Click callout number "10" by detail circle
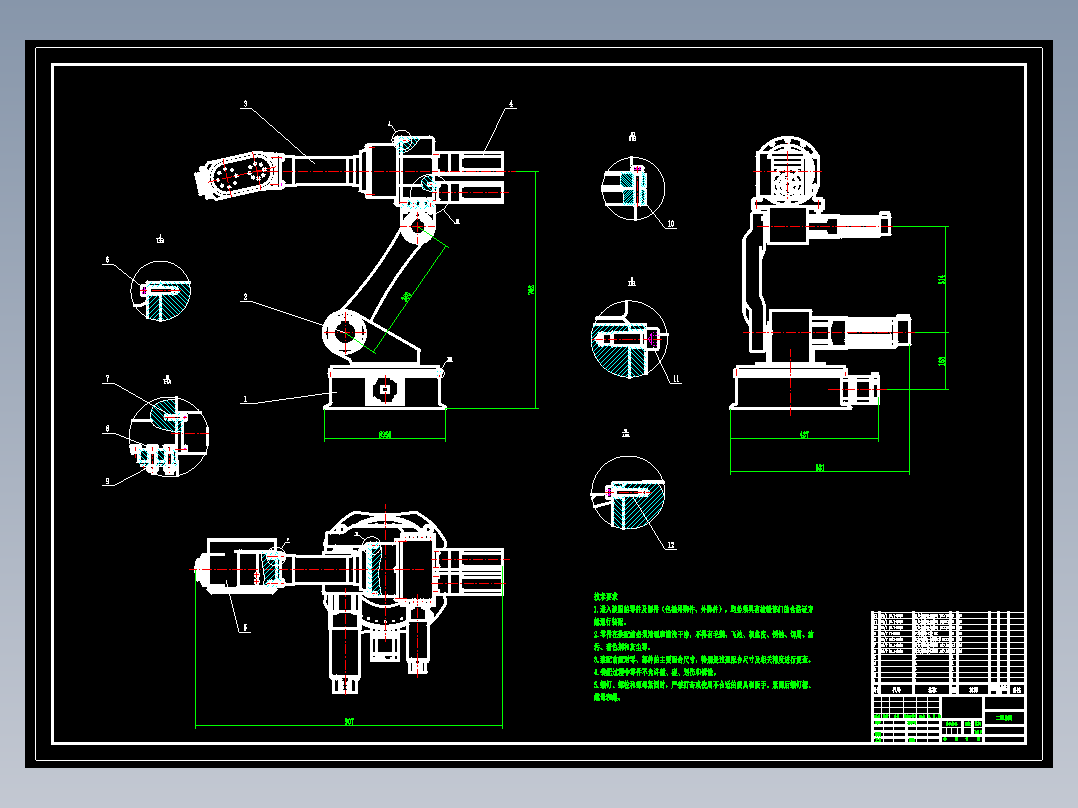This screenshot has width=1078, height=808. coord(671,223)
